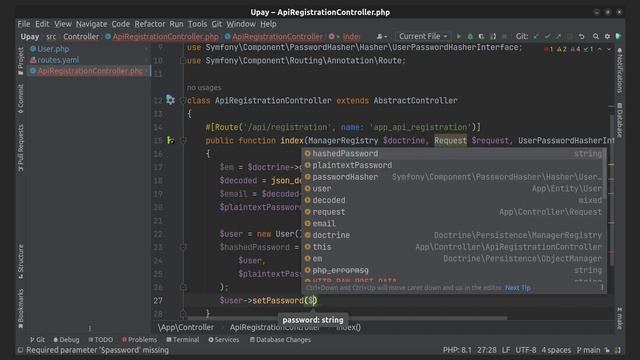Image resolution: width=640 pixels, height=360 pixels.
Task: Open 4 spaces indent selector
Action: [556, 350]
